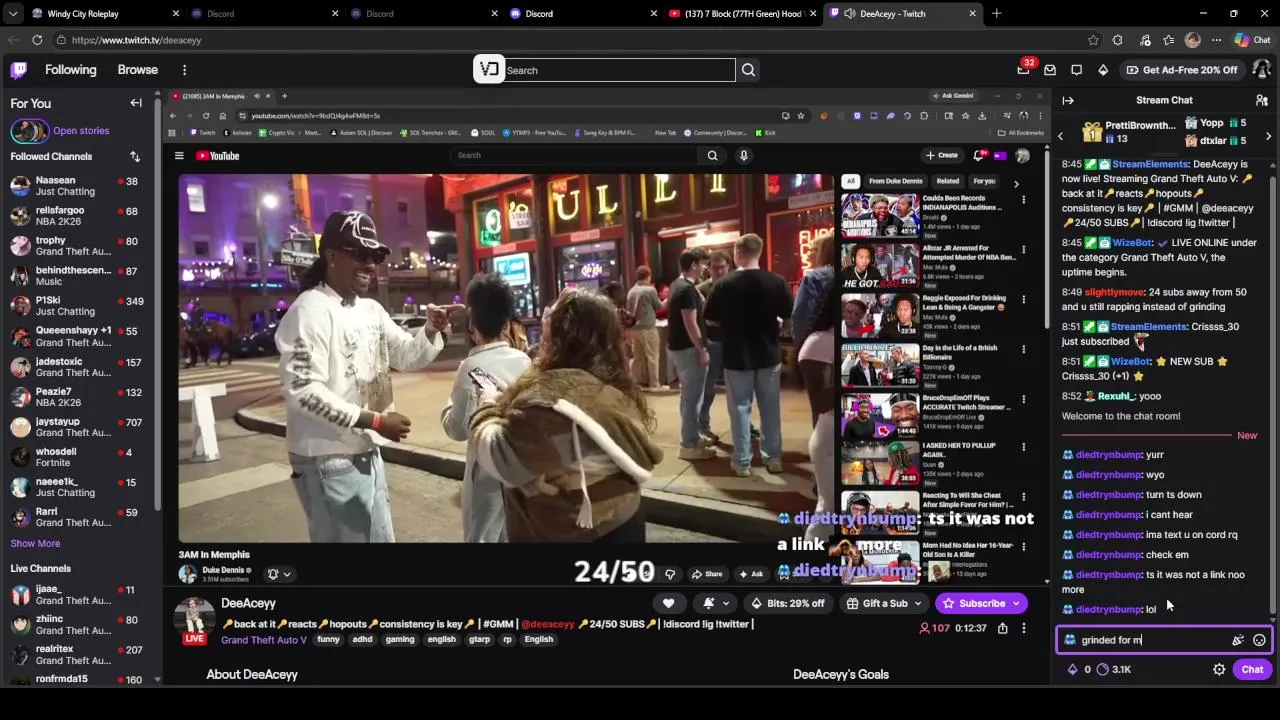1280x720 pixels.
Task: Open Open stories link
Action: click(81, 131)
